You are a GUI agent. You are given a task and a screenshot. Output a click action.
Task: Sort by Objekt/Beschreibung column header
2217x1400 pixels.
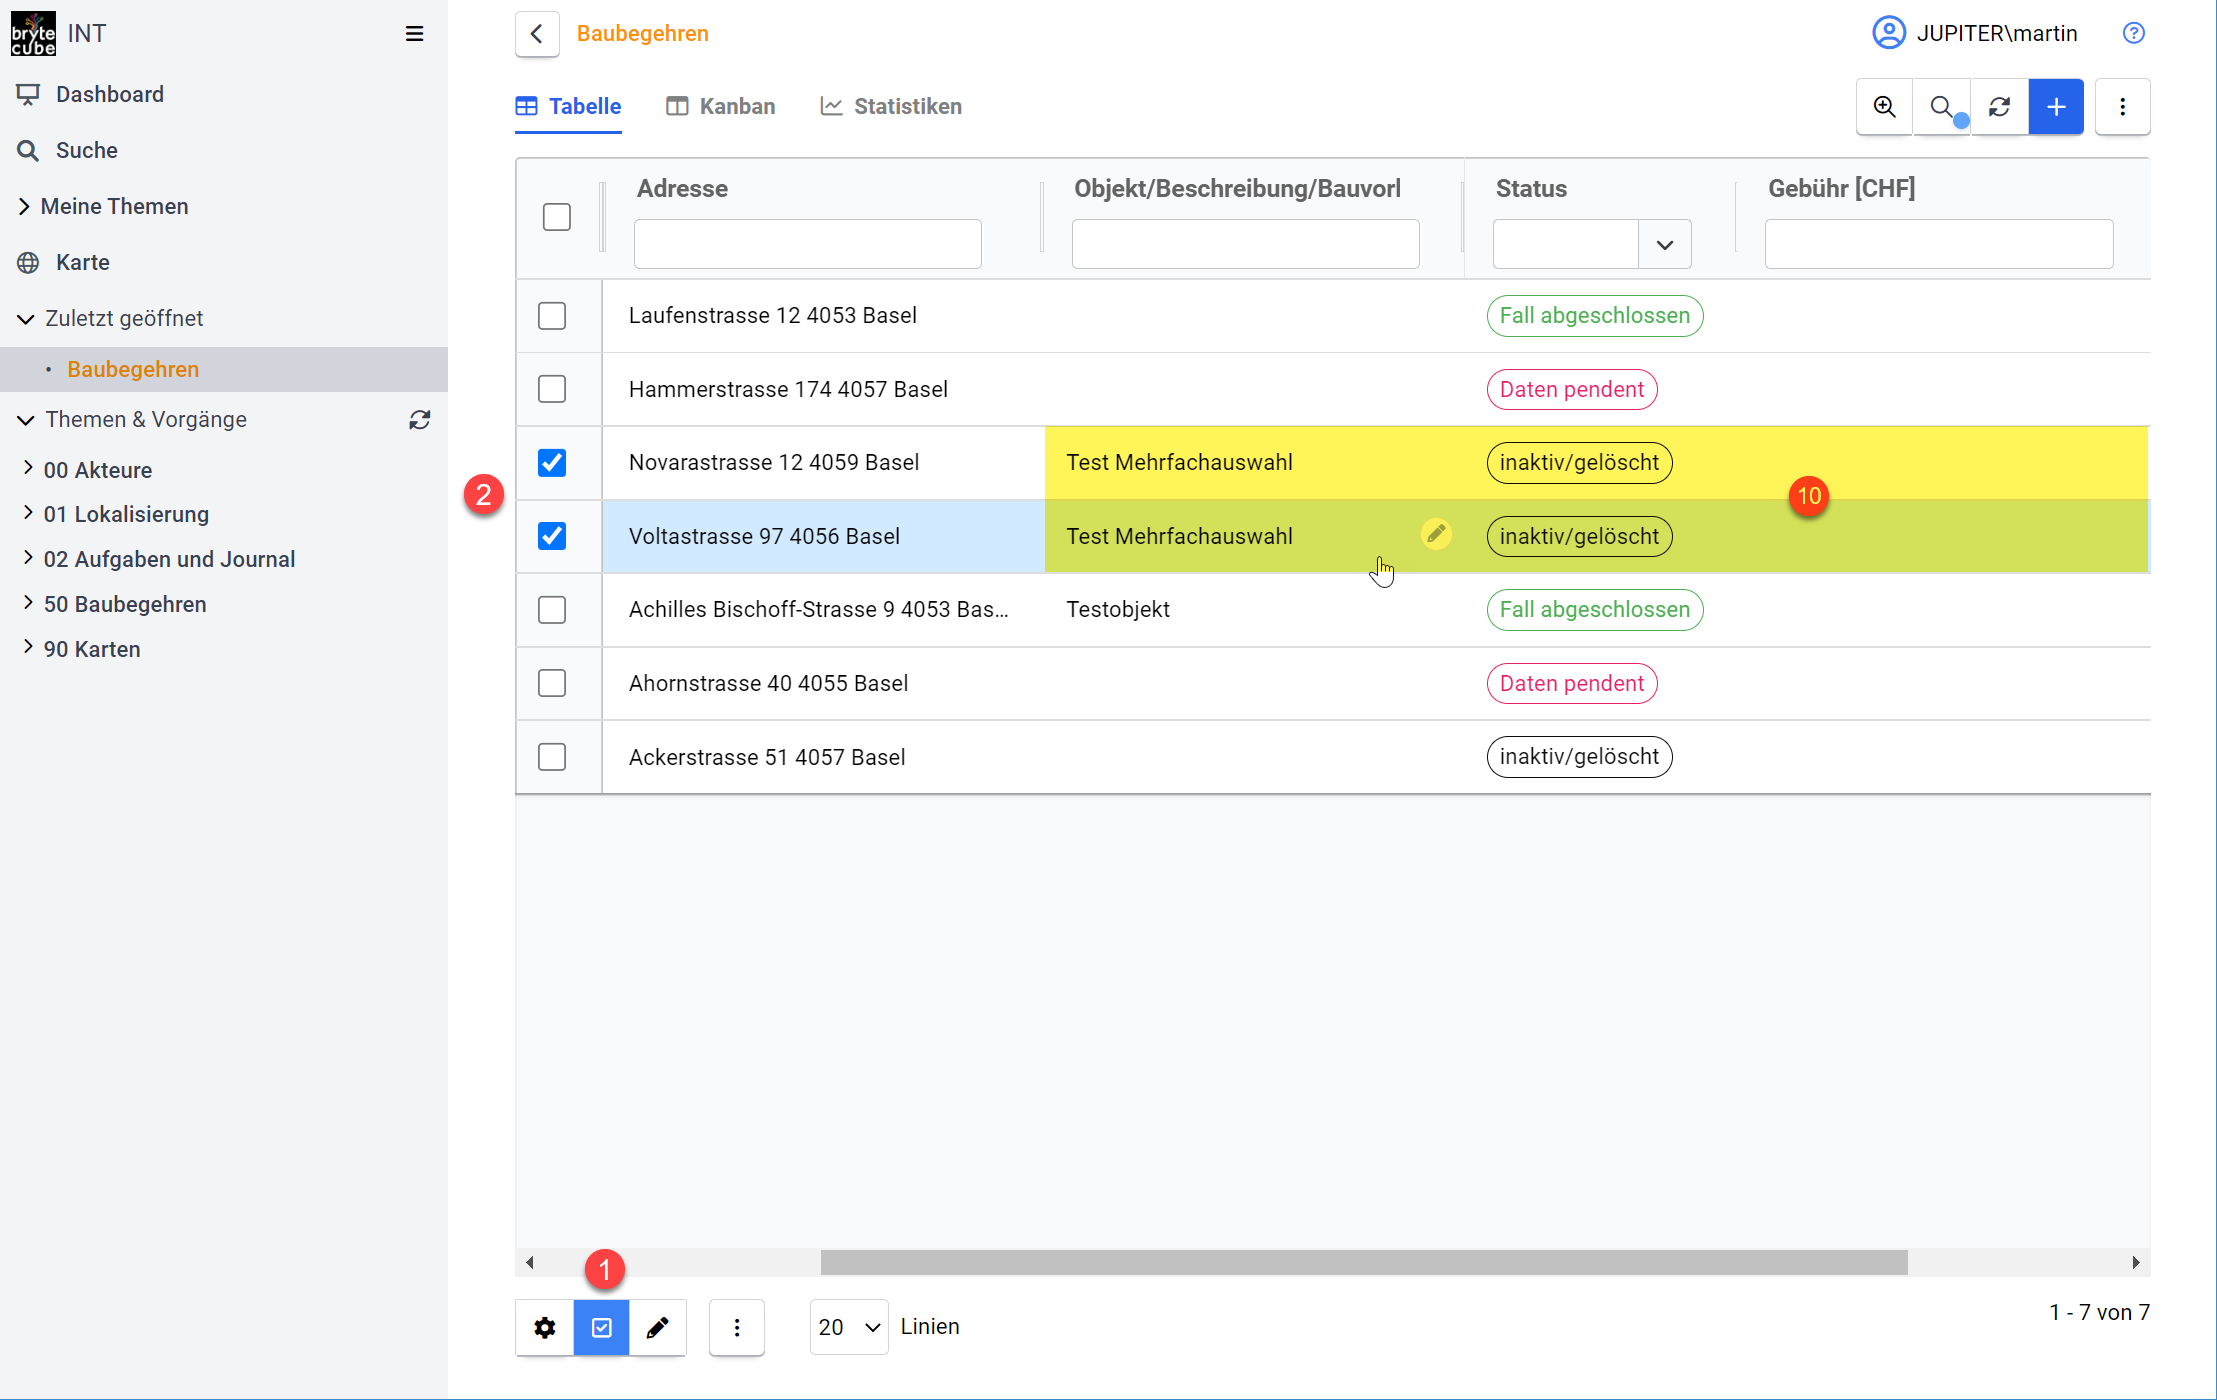coord(1237,188)
